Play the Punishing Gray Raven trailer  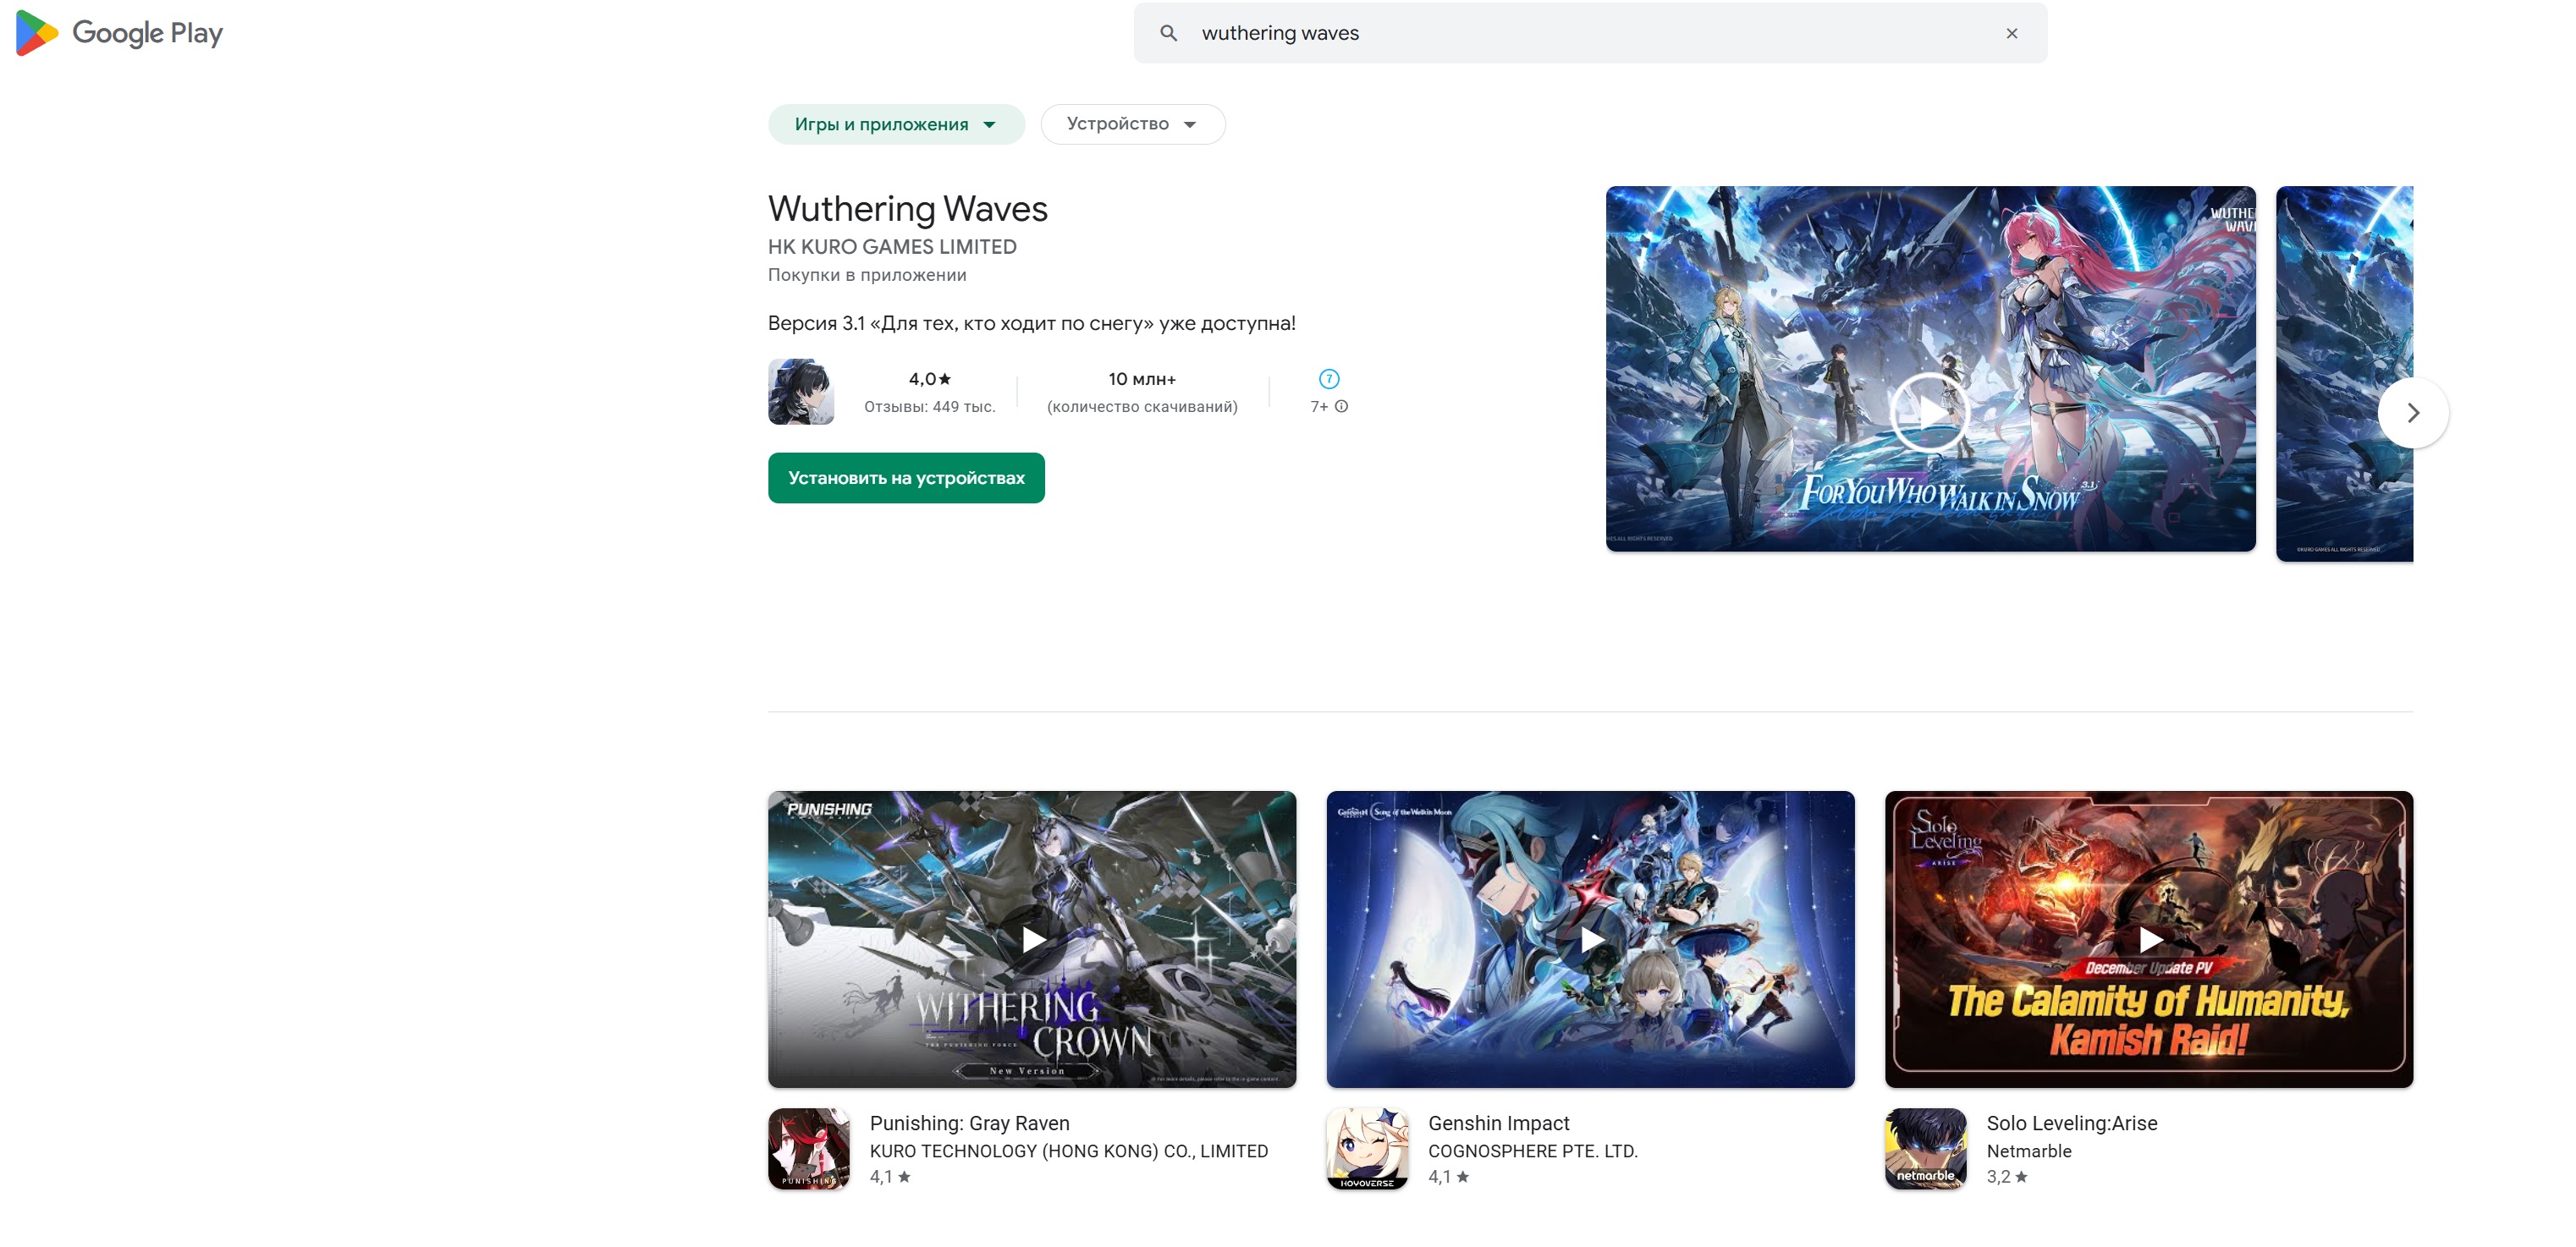pos(1032,939)
